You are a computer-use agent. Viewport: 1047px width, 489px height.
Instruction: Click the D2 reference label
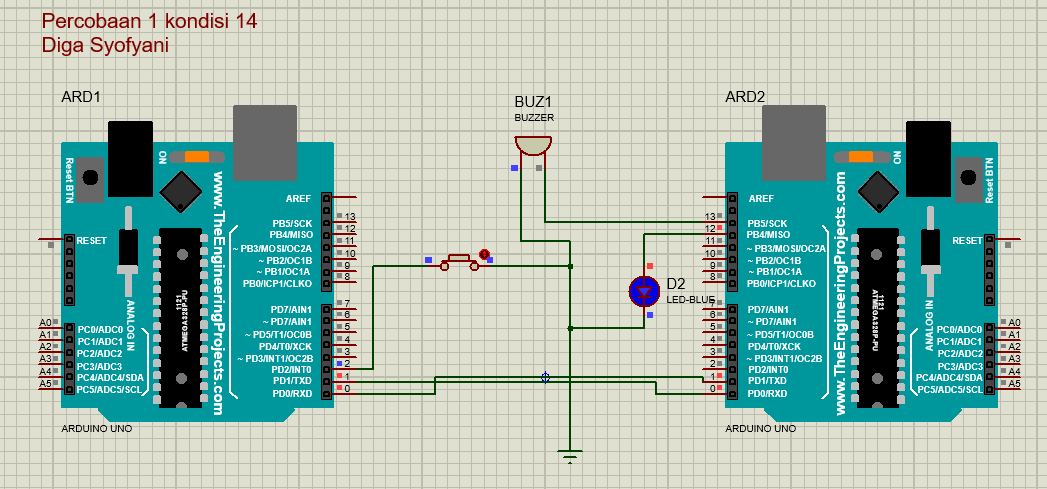tap(676, 283)
